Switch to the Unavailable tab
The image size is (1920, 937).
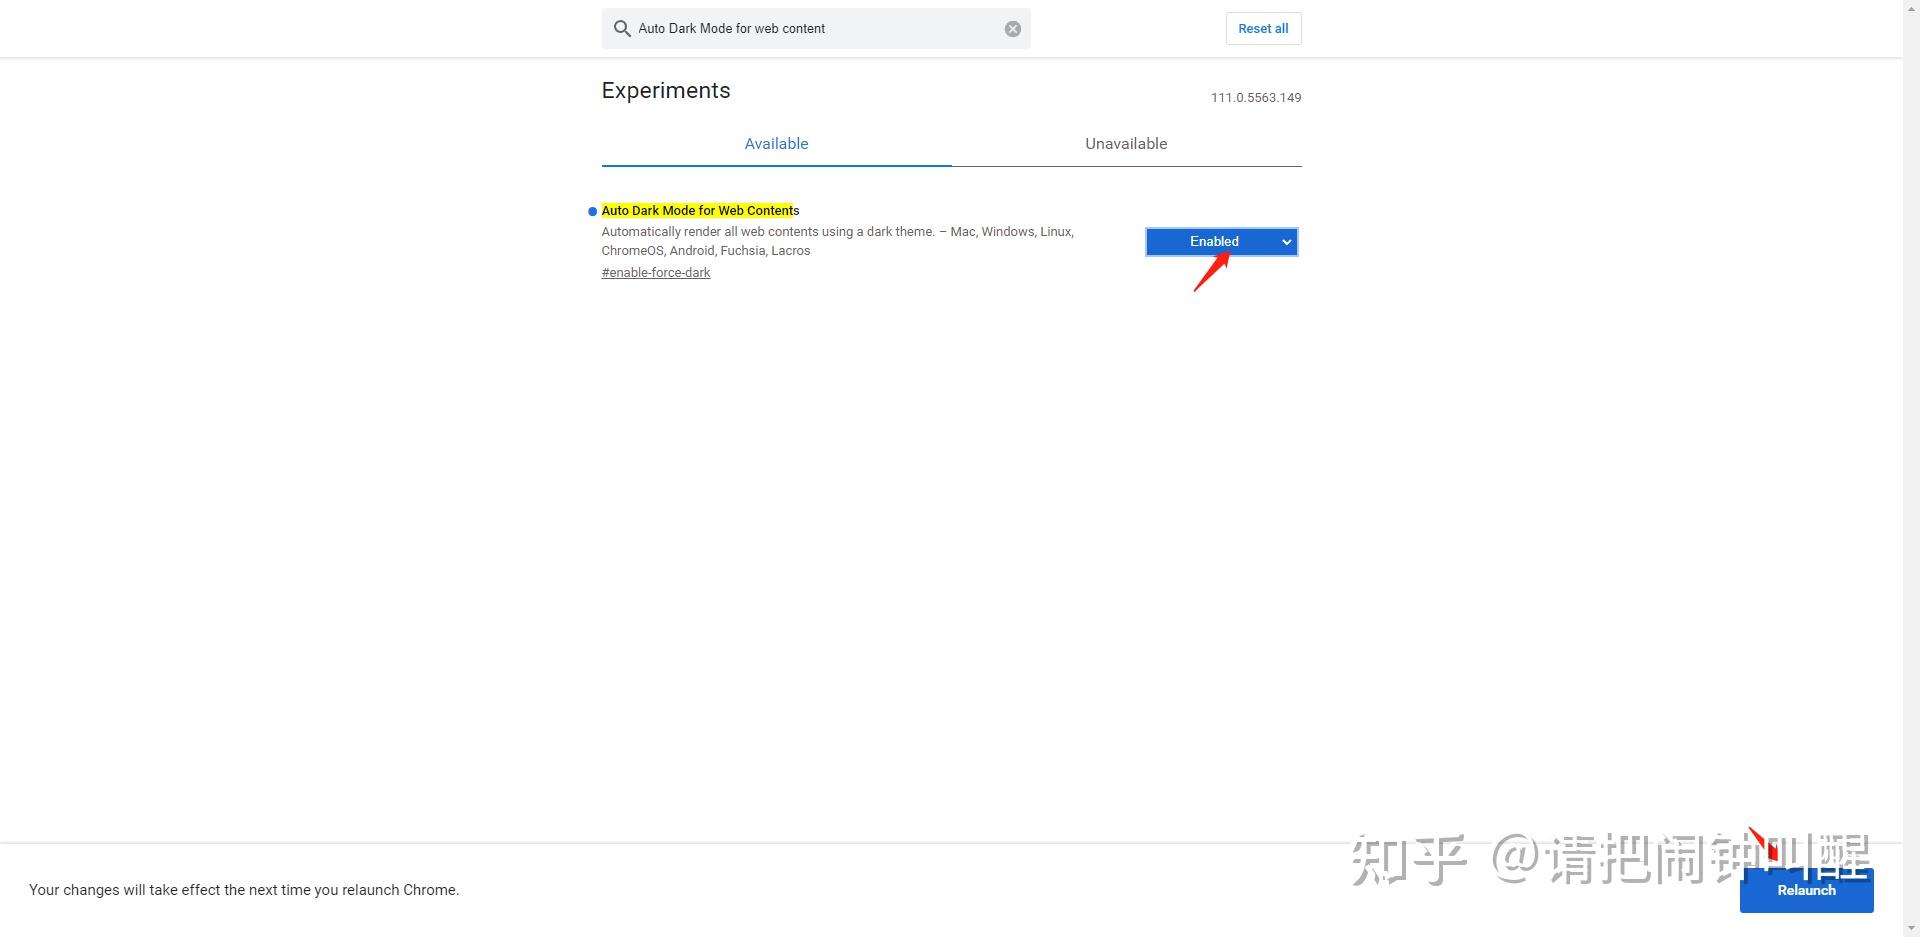(1126, 144)
